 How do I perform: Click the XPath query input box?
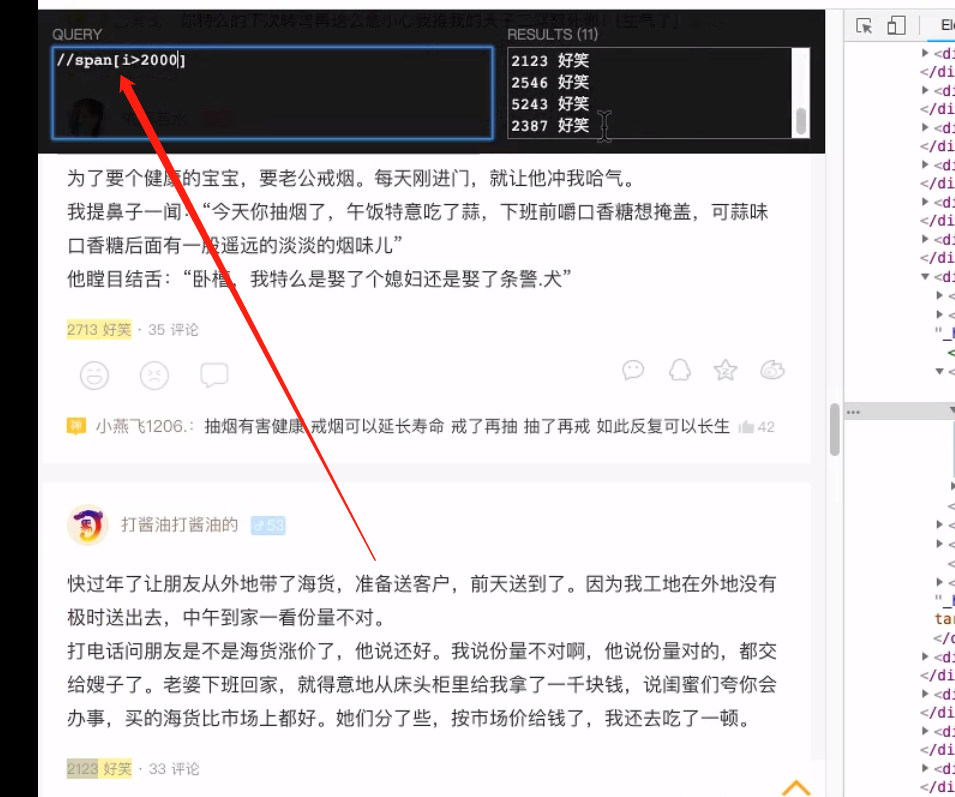coord(272,93)
